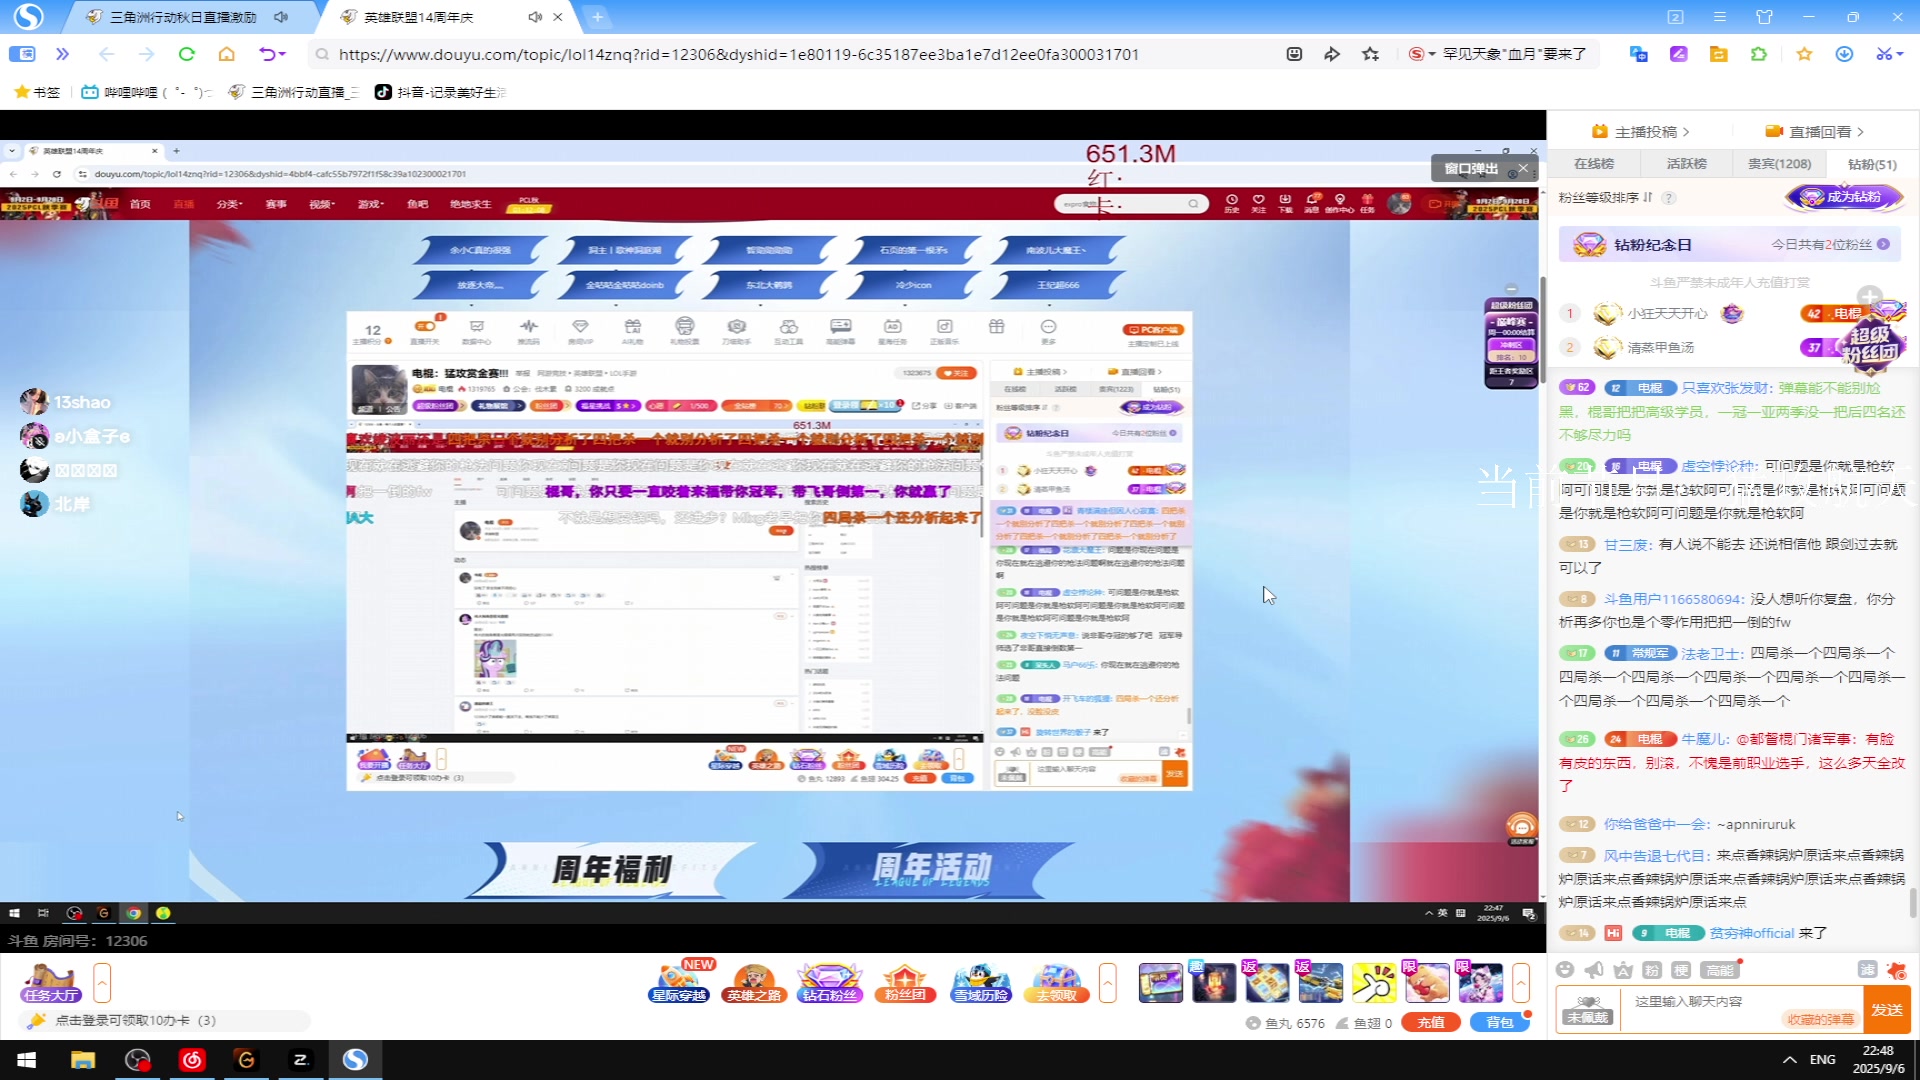Open the download manager icon
Screen dimensions: 1920x1080
[1844, 54]
